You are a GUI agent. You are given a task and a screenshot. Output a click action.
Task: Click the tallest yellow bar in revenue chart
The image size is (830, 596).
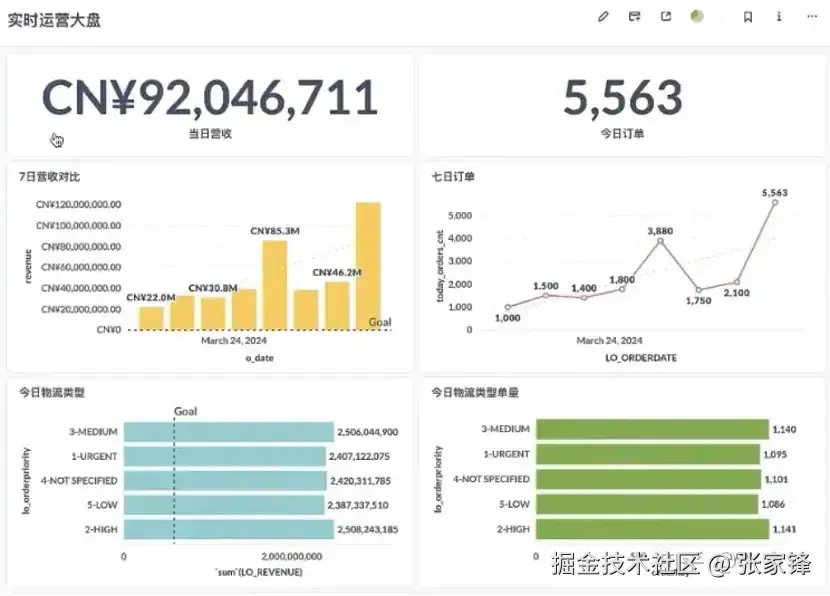pos(368,266)
